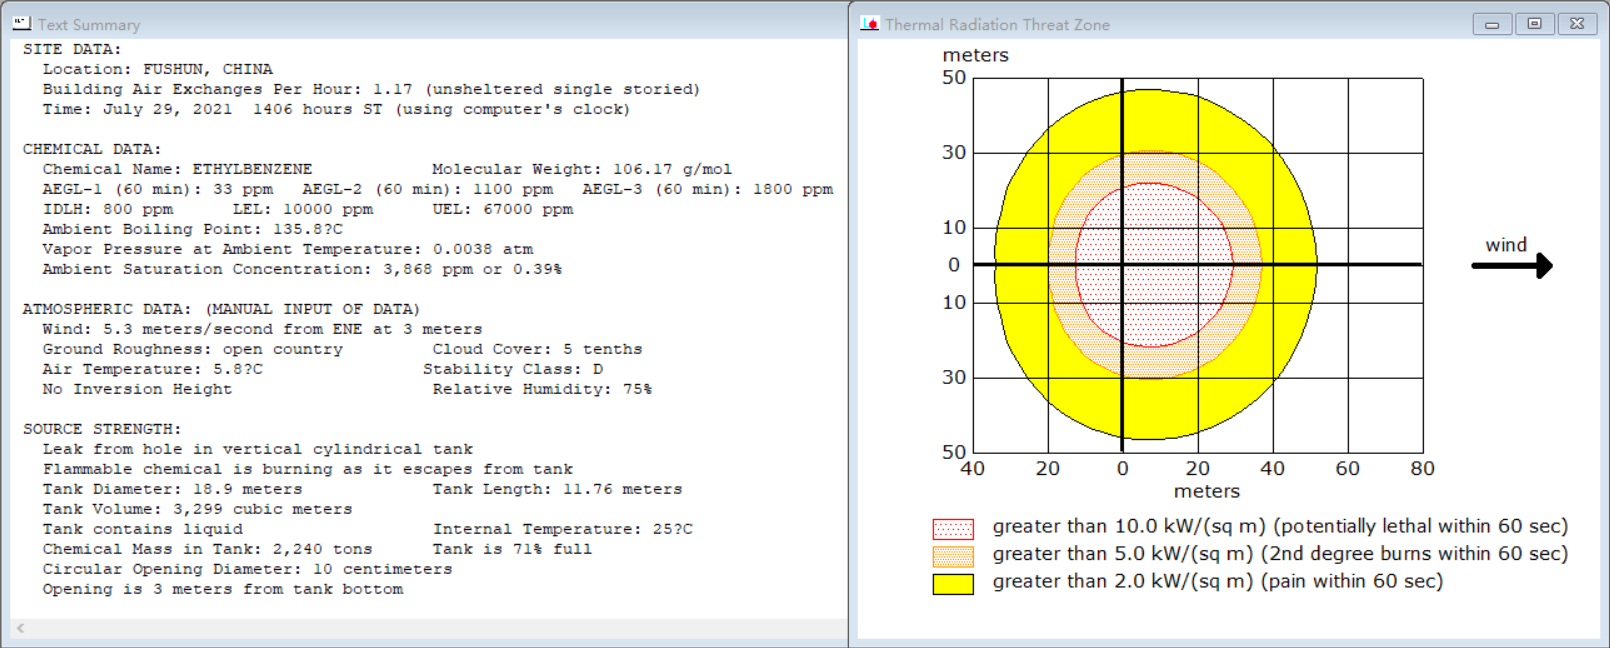Screen dimensions: 1610x648
Task: Click the left arrow of Text Summary scrollbar
Action: pos(20,629)
